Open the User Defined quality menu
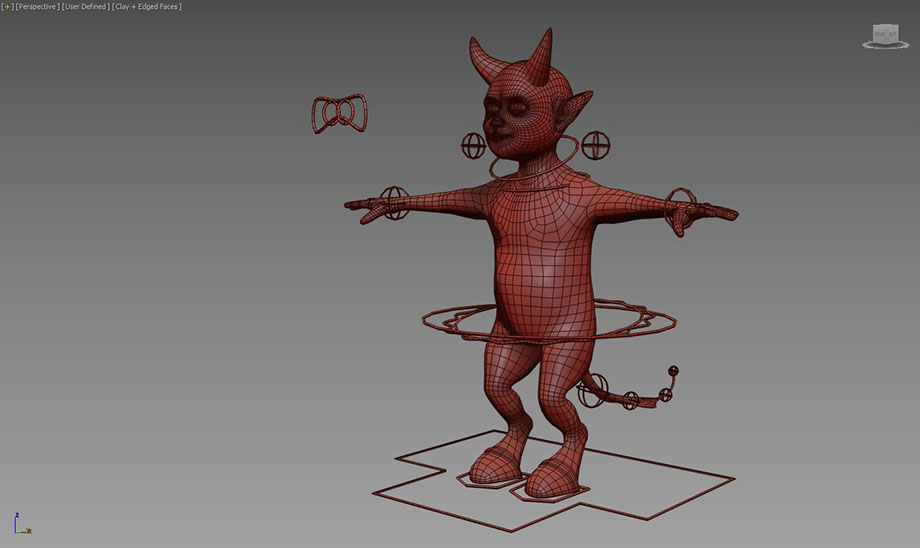Image resolution: width=920 pixels, height=548 pixels. [x=85, y=7]
